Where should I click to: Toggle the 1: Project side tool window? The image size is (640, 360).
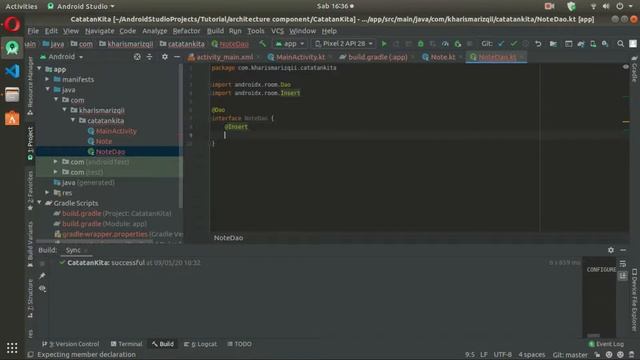click(30, 143)
